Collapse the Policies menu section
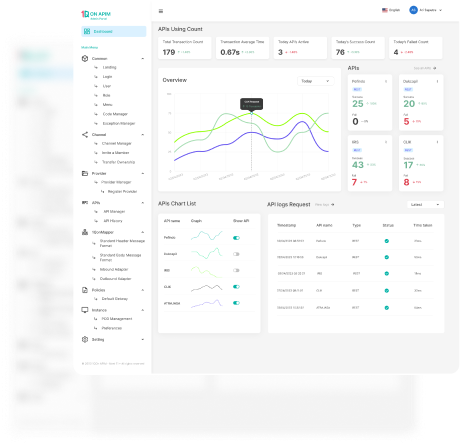 click(143, 290)
